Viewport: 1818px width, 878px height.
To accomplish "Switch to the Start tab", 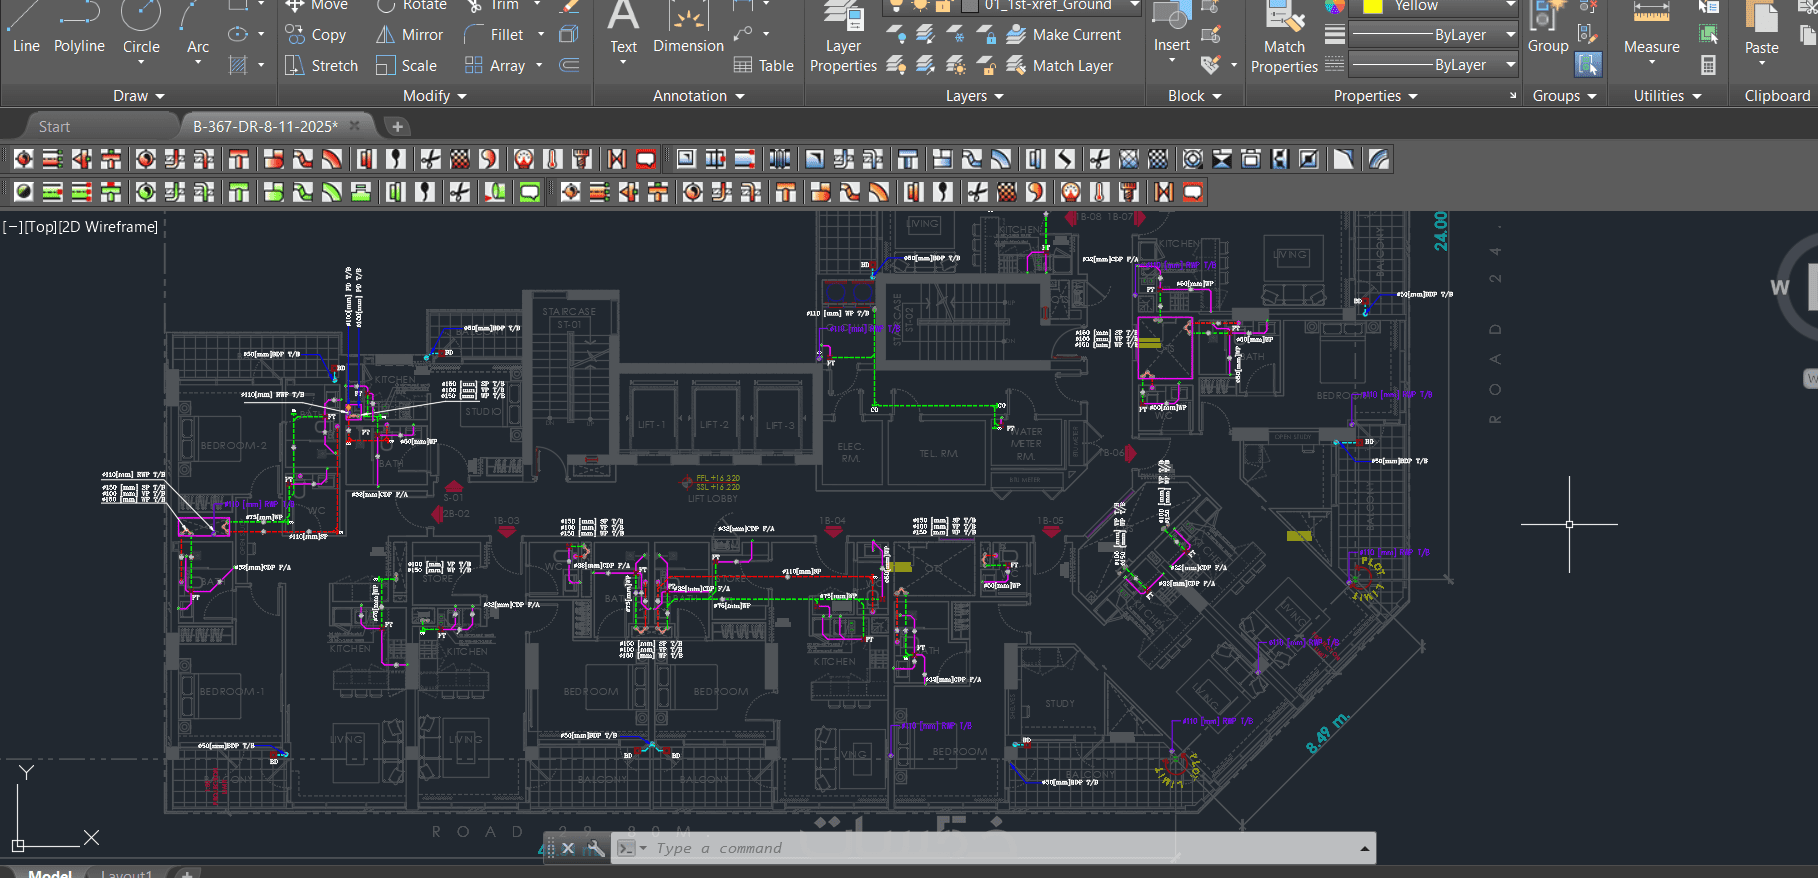I will point(54,127).
